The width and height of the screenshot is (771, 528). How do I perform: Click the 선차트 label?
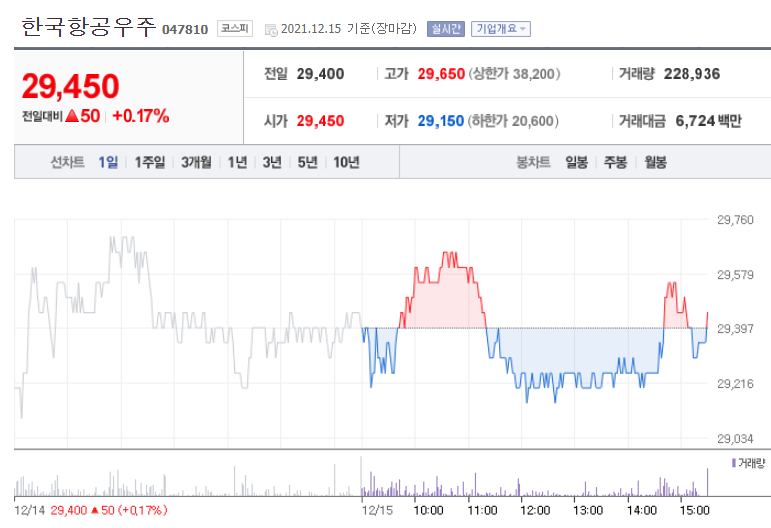67,162
